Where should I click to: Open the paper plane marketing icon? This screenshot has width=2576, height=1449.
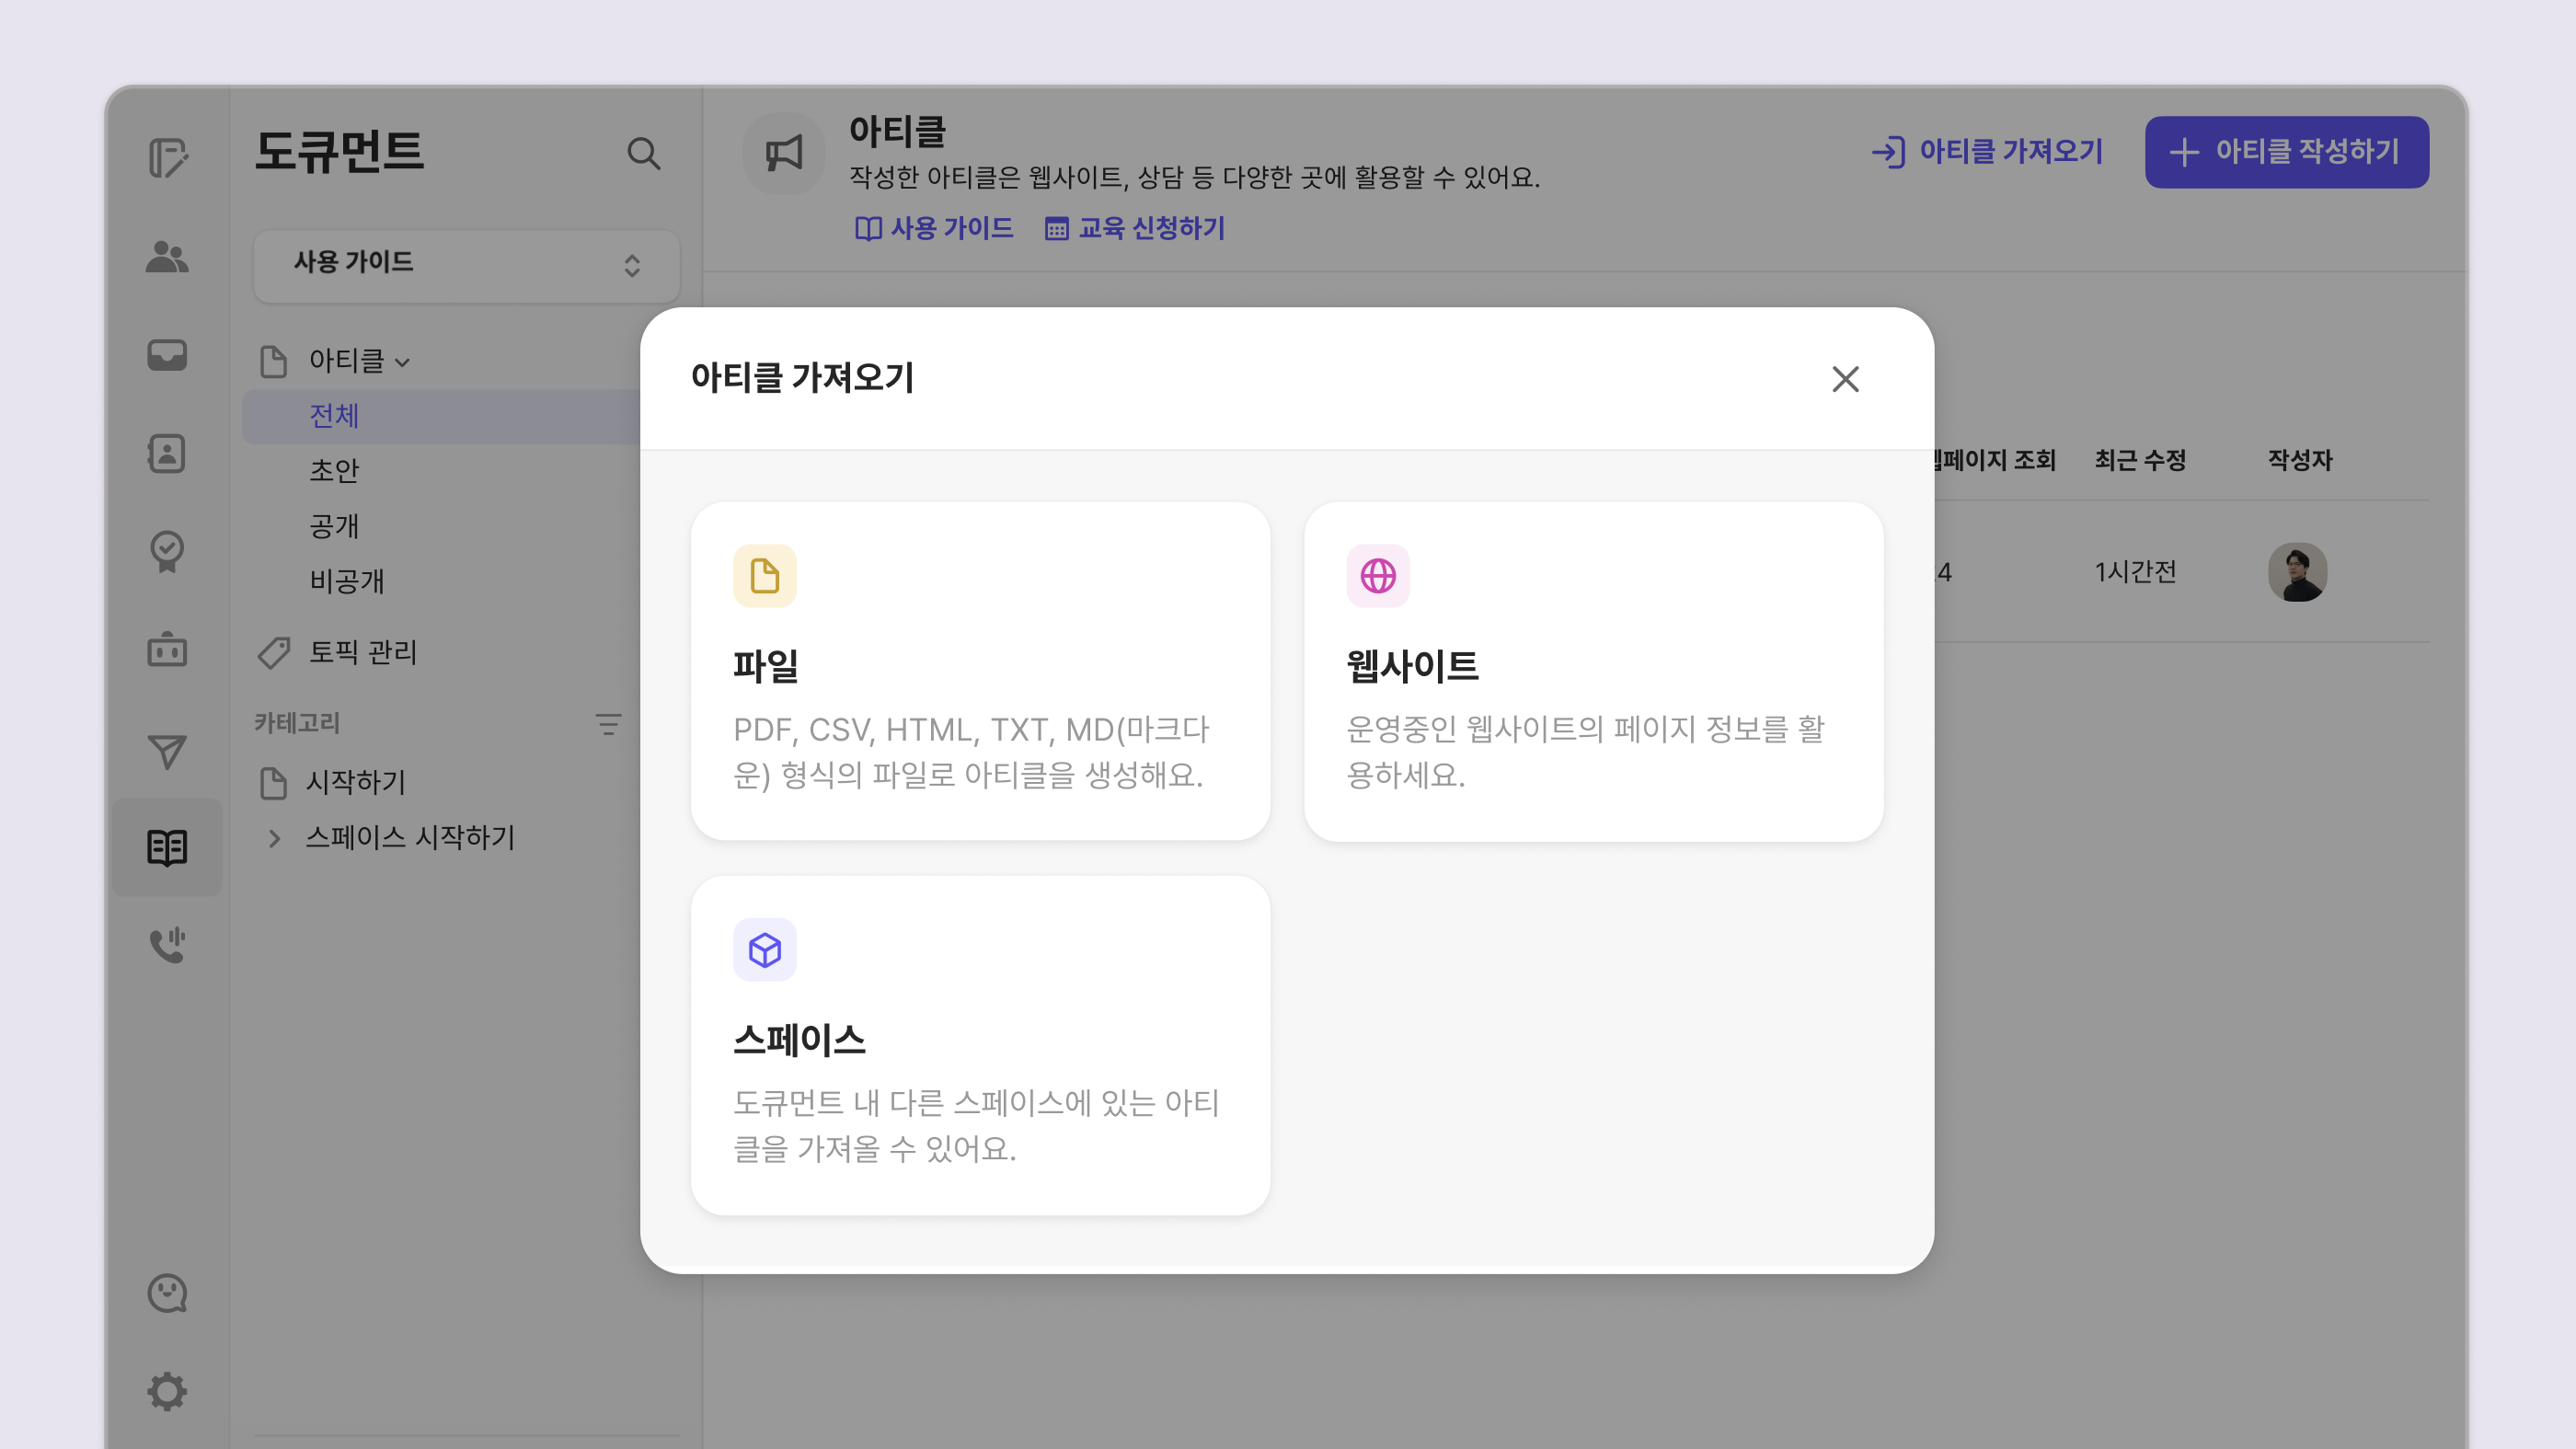coord(166,751)
